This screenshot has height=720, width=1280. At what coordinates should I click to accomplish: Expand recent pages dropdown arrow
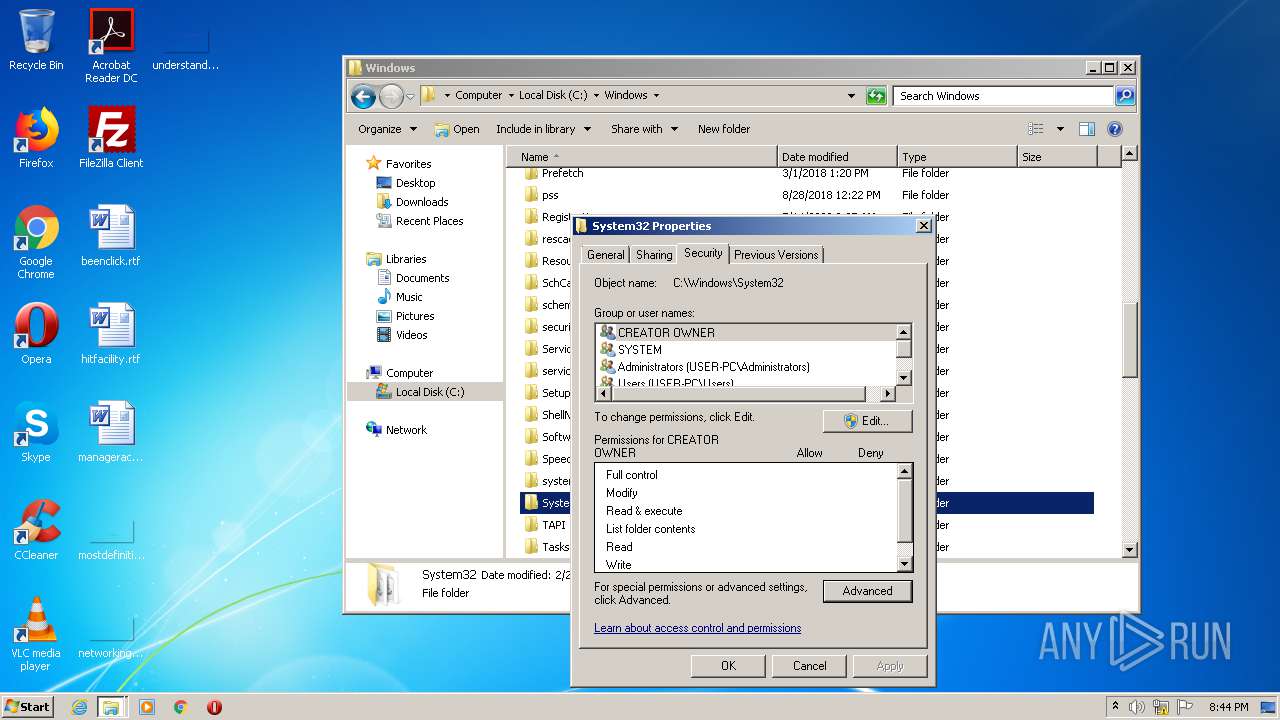410,97
